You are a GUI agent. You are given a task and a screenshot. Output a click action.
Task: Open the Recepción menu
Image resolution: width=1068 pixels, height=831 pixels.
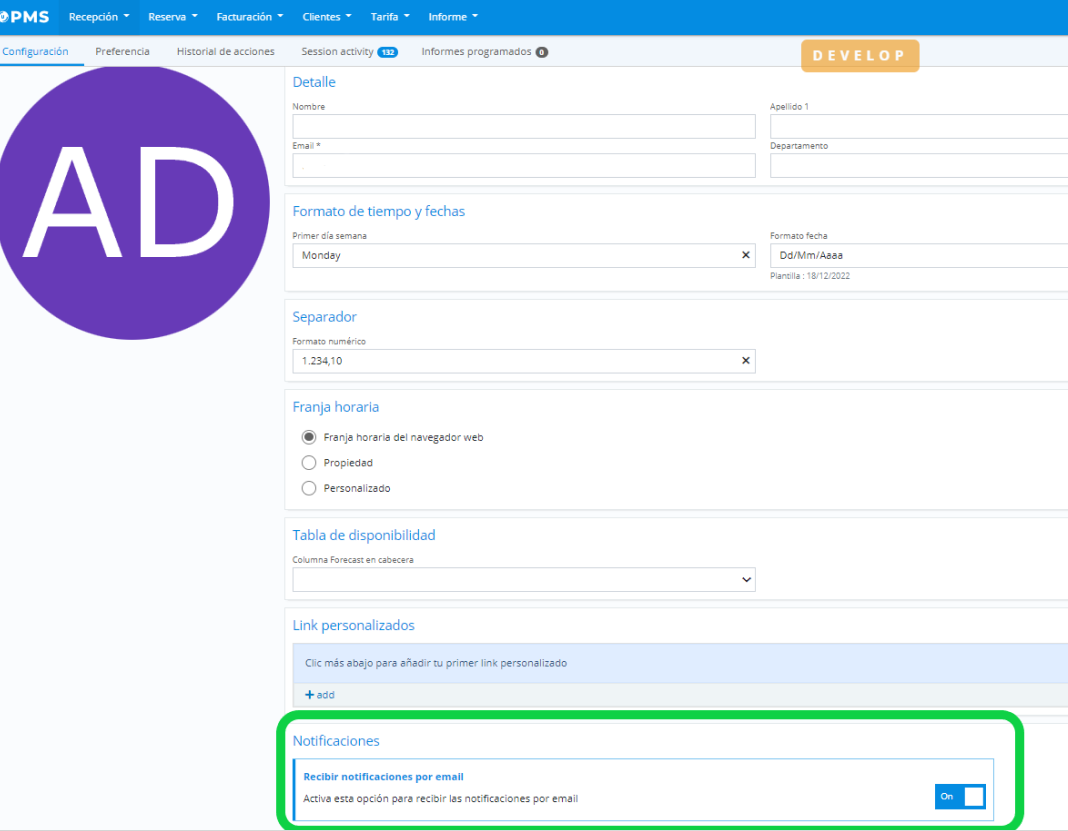99,17
